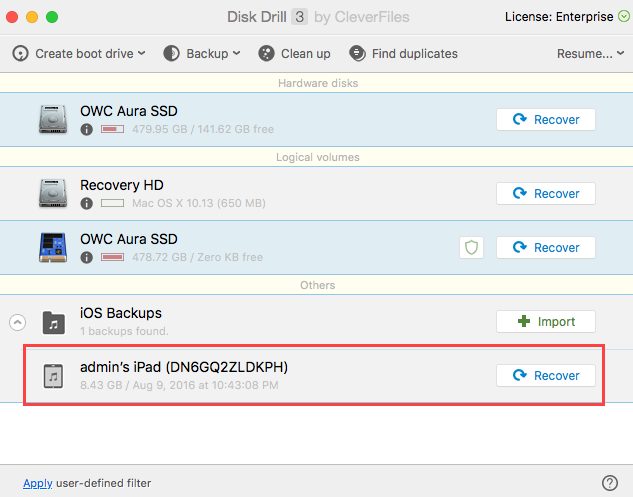The width and height of the screenshot is (633, 497).
Task: Open the Backup dropdown menu
Action: (x=202, y=53)
